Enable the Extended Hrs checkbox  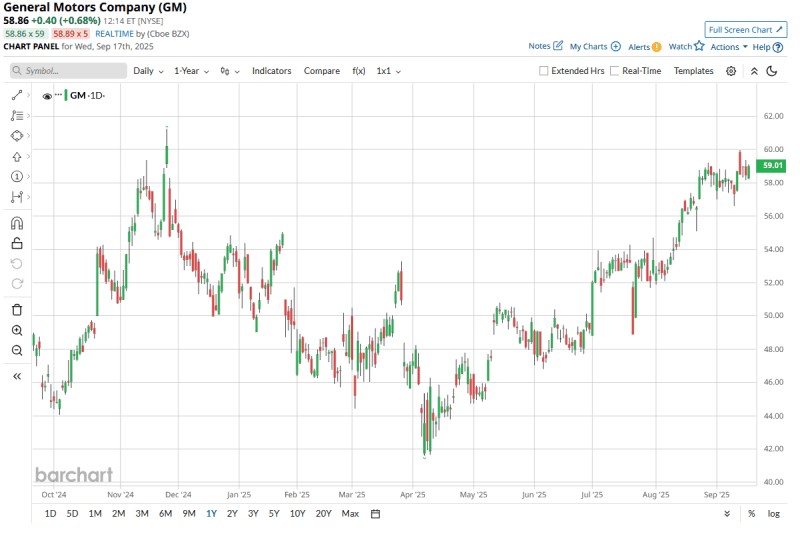pos(544,71)
